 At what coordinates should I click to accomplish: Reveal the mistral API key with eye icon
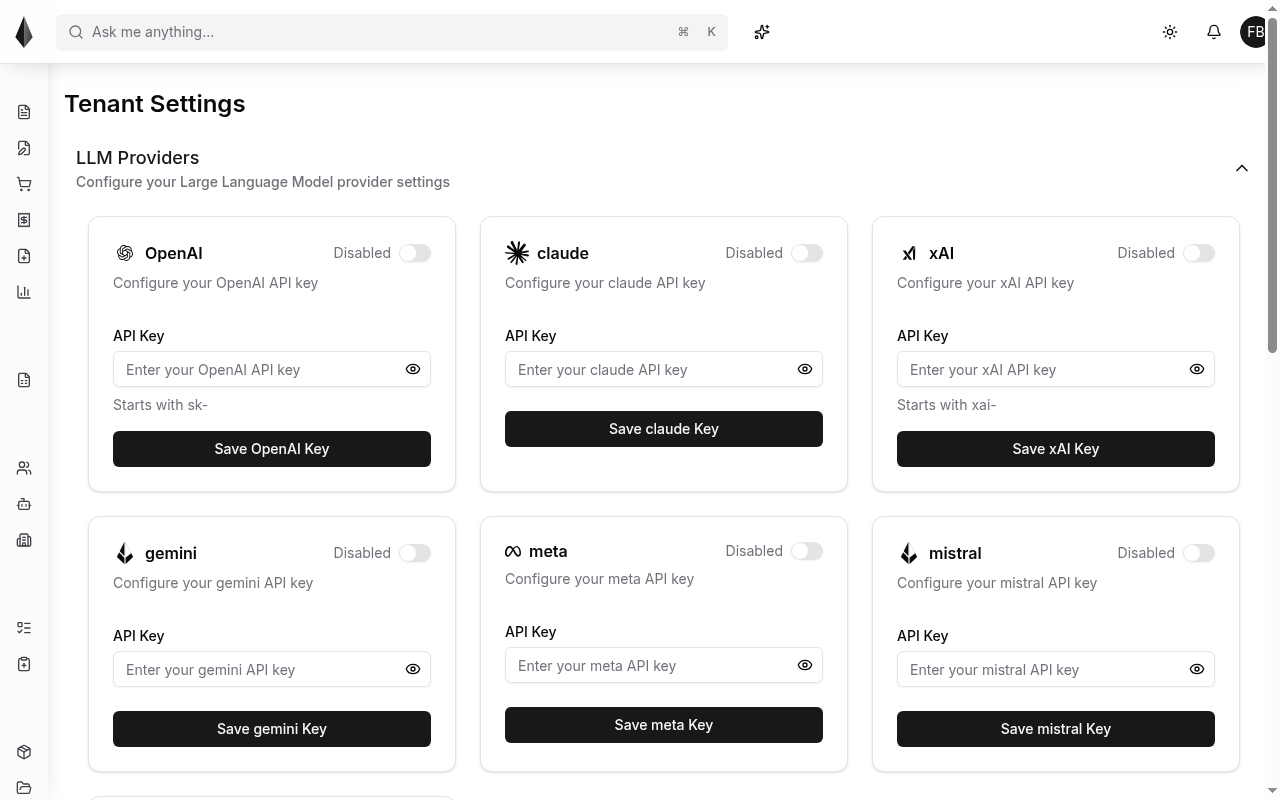1197,669
